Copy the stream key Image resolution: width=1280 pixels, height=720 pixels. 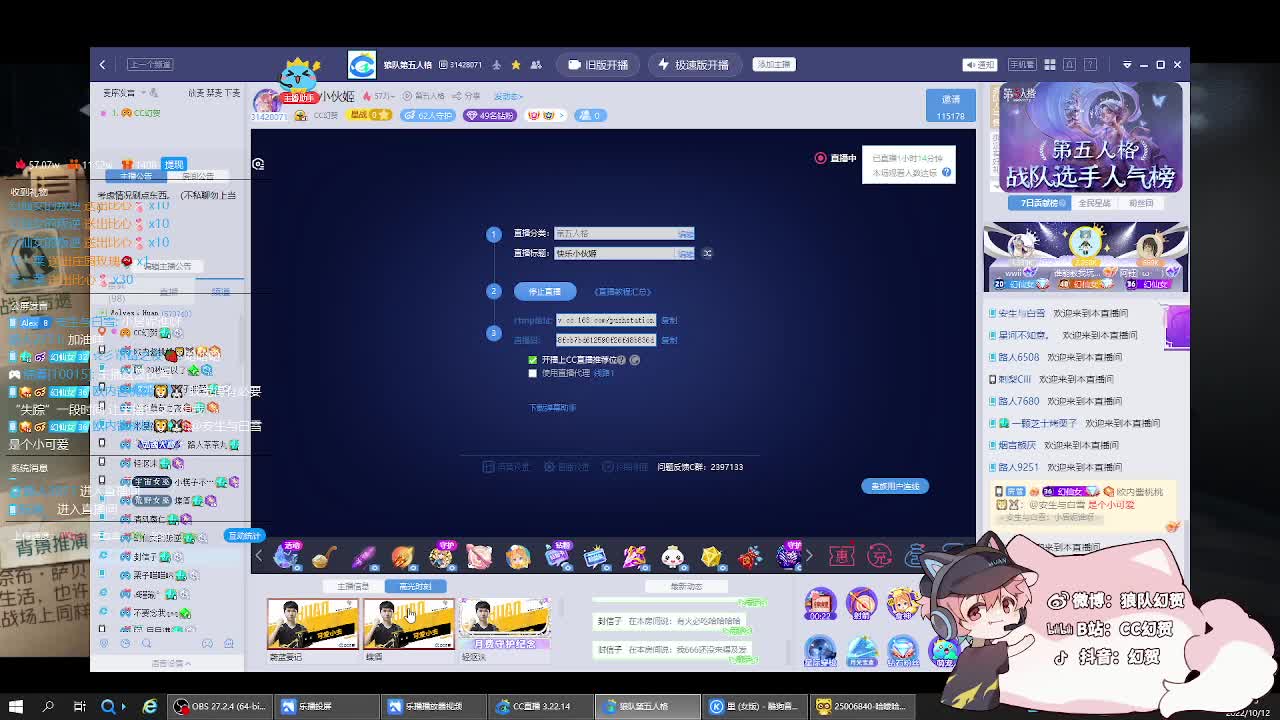tap(669, 340)
